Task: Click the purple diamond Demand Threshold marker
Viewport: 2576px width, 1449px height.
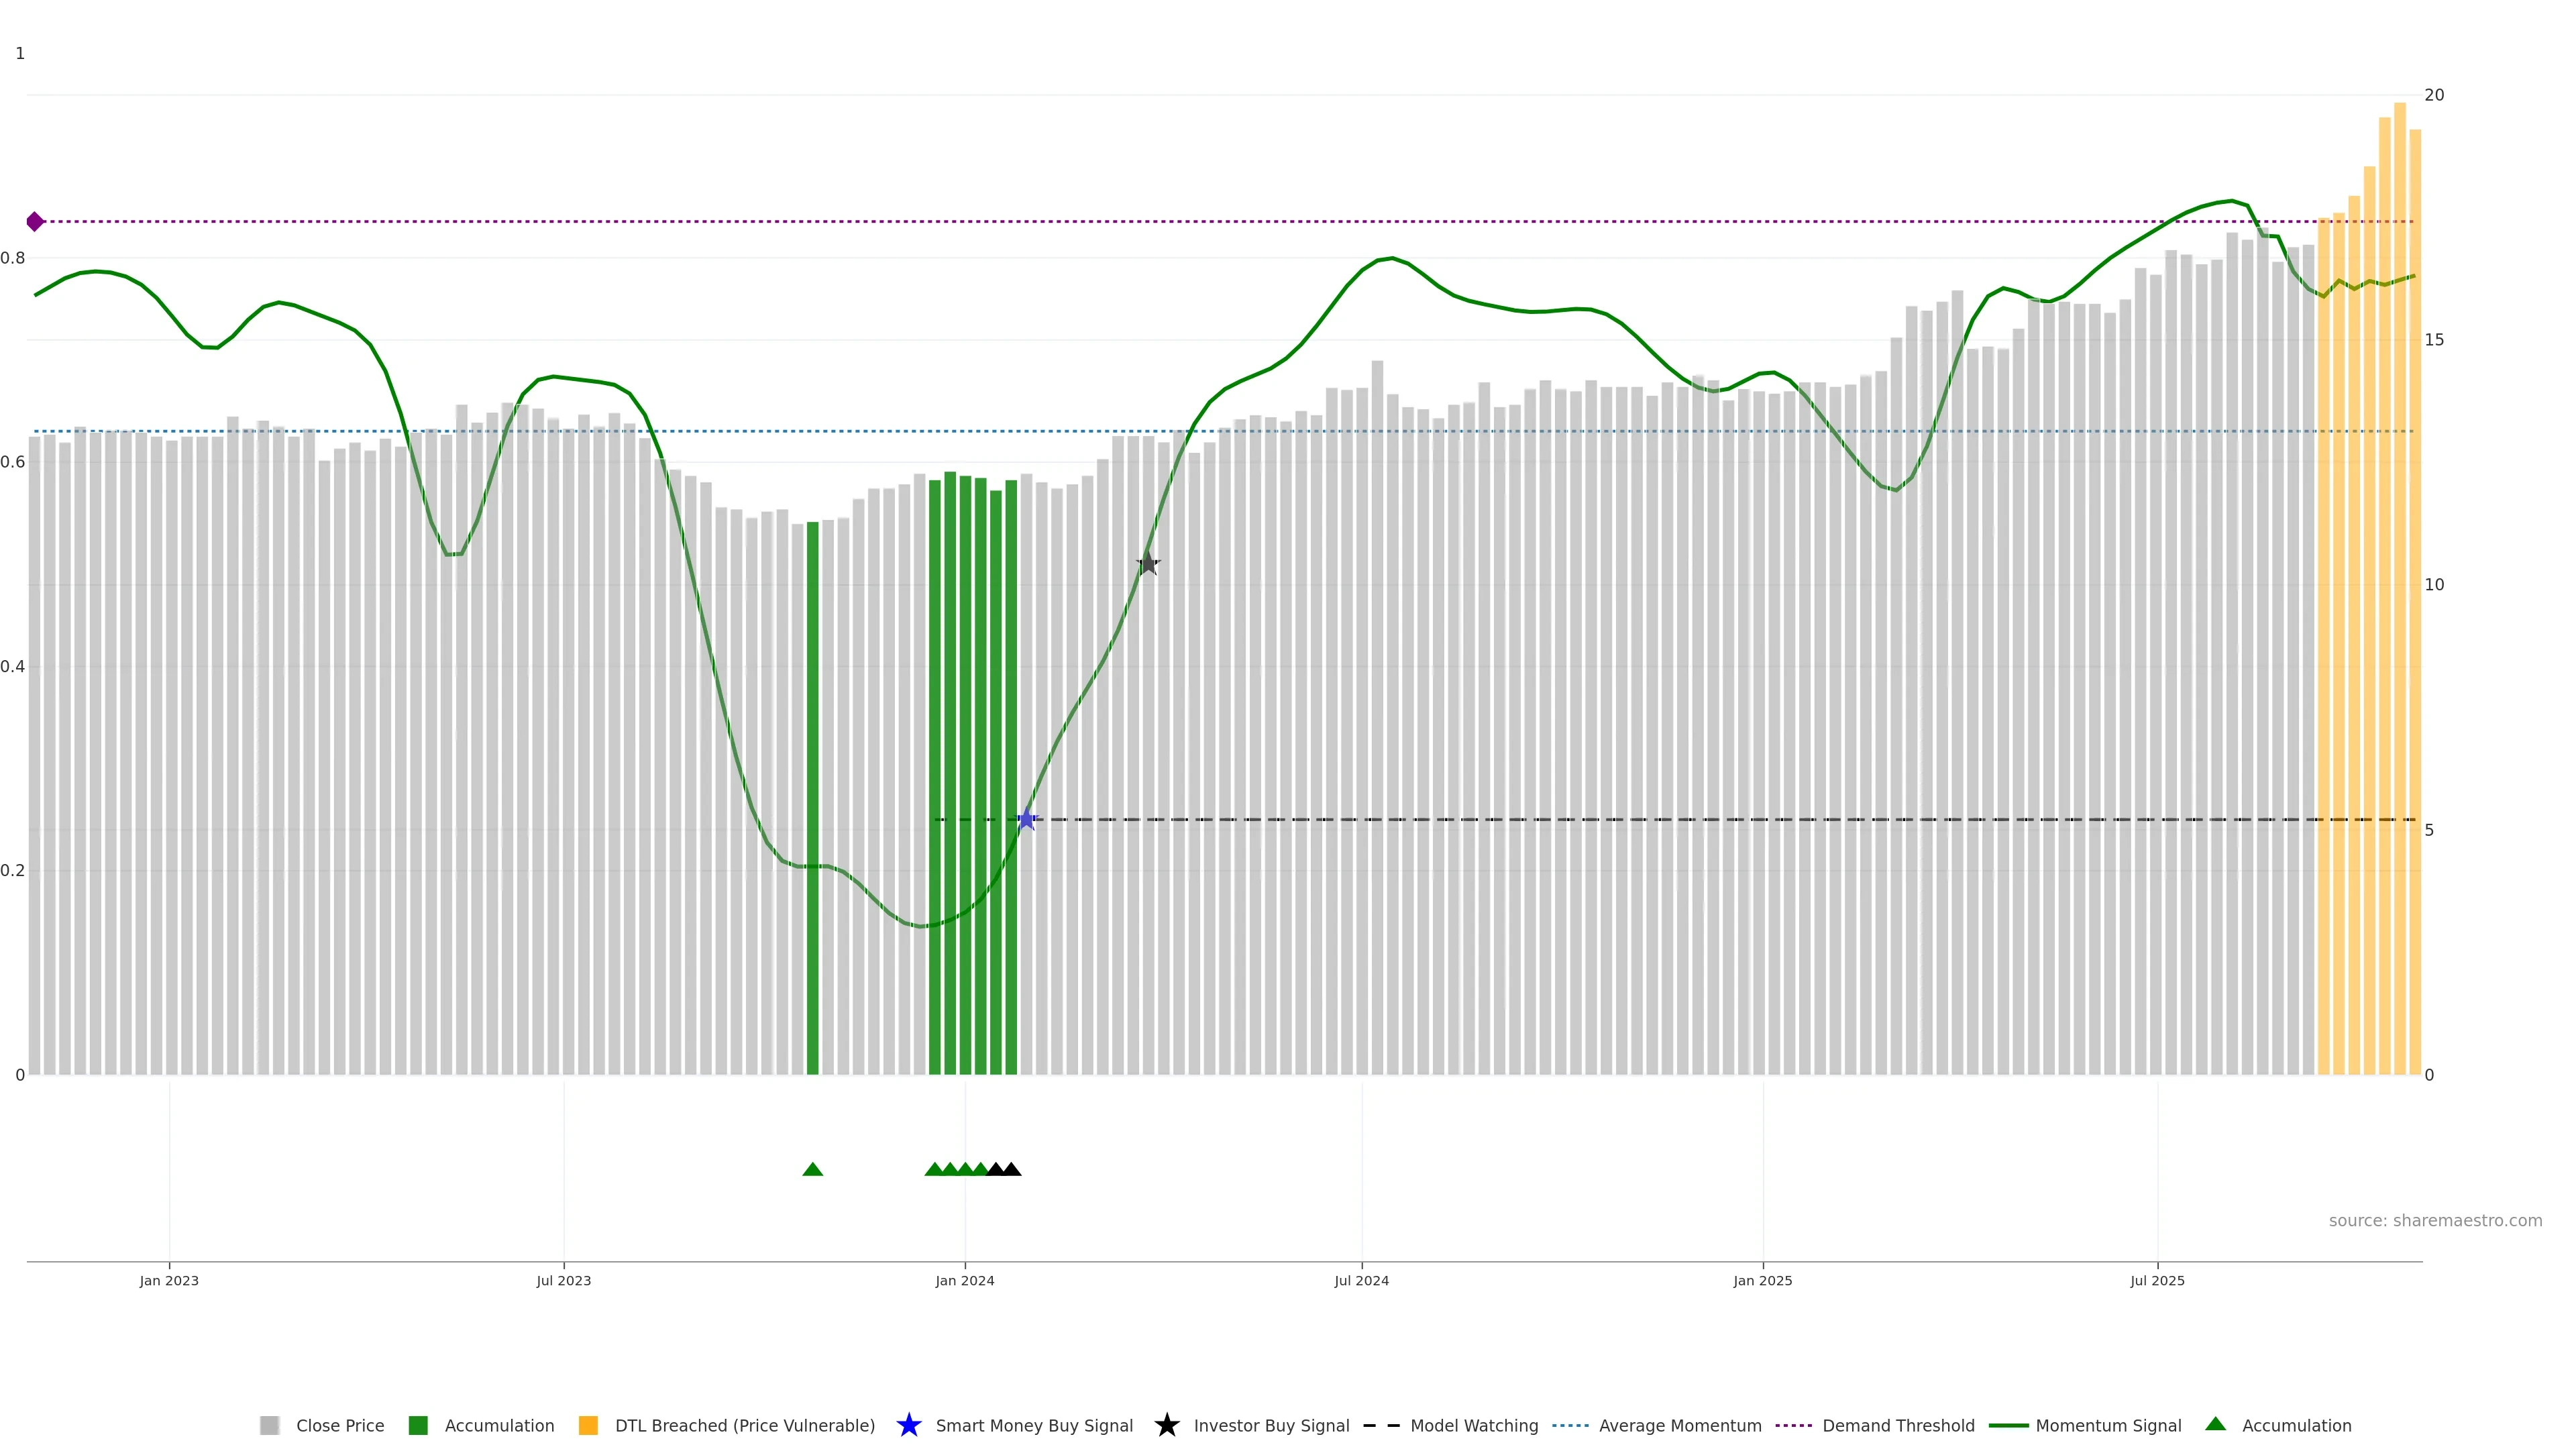Action: pos(35,221)
